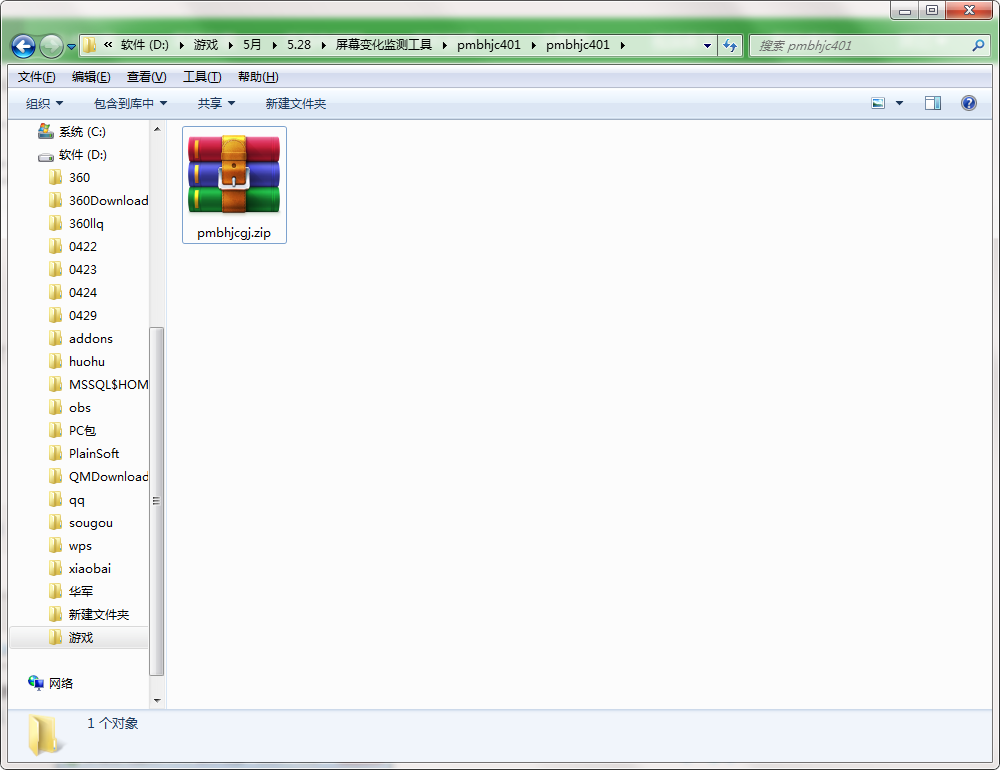Toggle the preview pane button
Image resolution: width=1000 pixels, height=770 pixels.
tap(933, 103)
